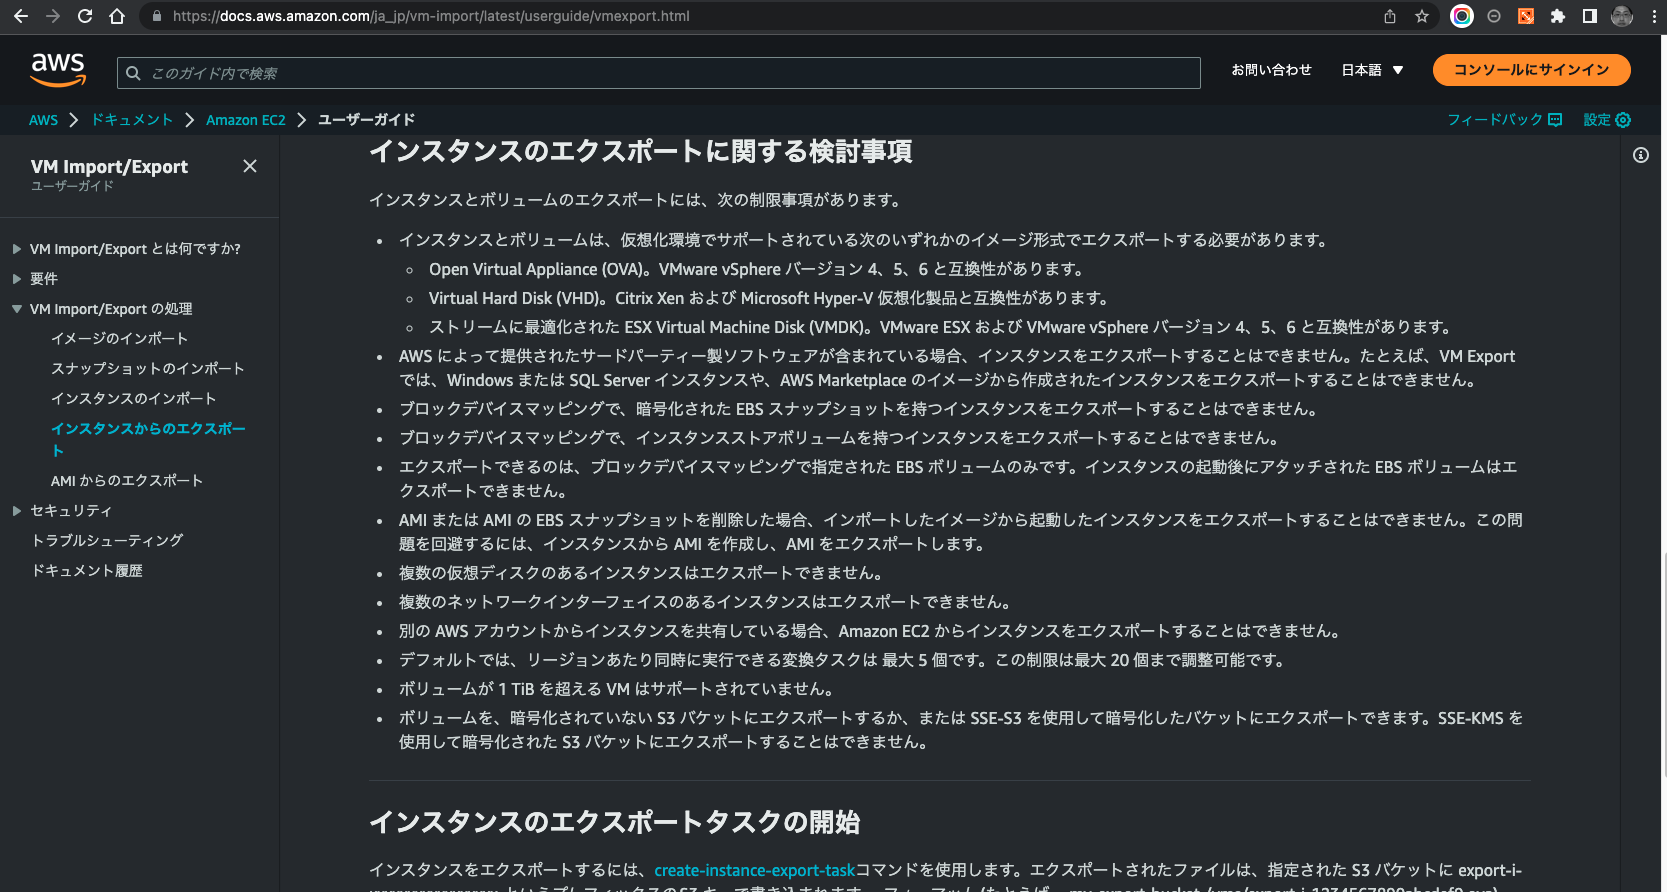Open the extensions puzzle icon
1667x892 pixels.
pos(1558,16)
